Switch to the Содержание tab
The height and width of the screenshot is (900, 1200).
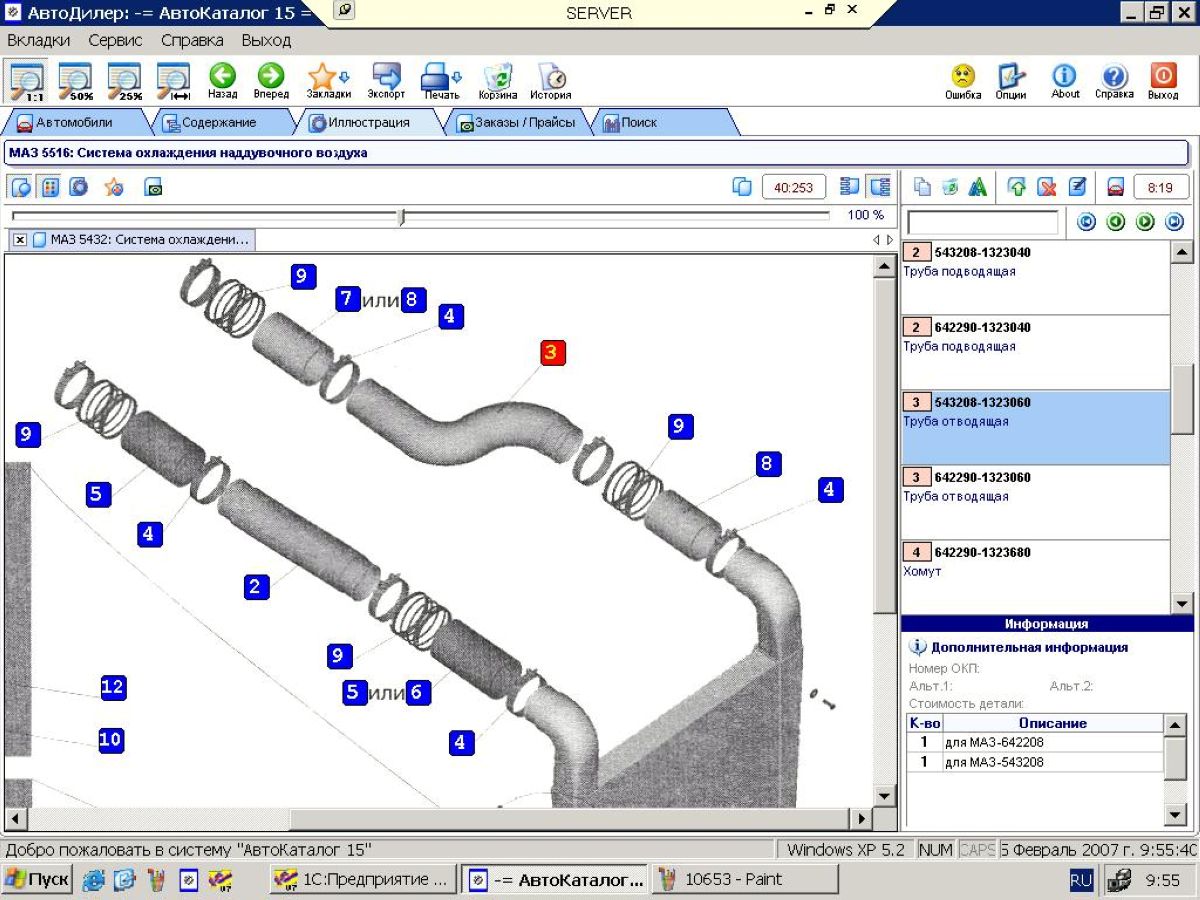pos(218,123)
